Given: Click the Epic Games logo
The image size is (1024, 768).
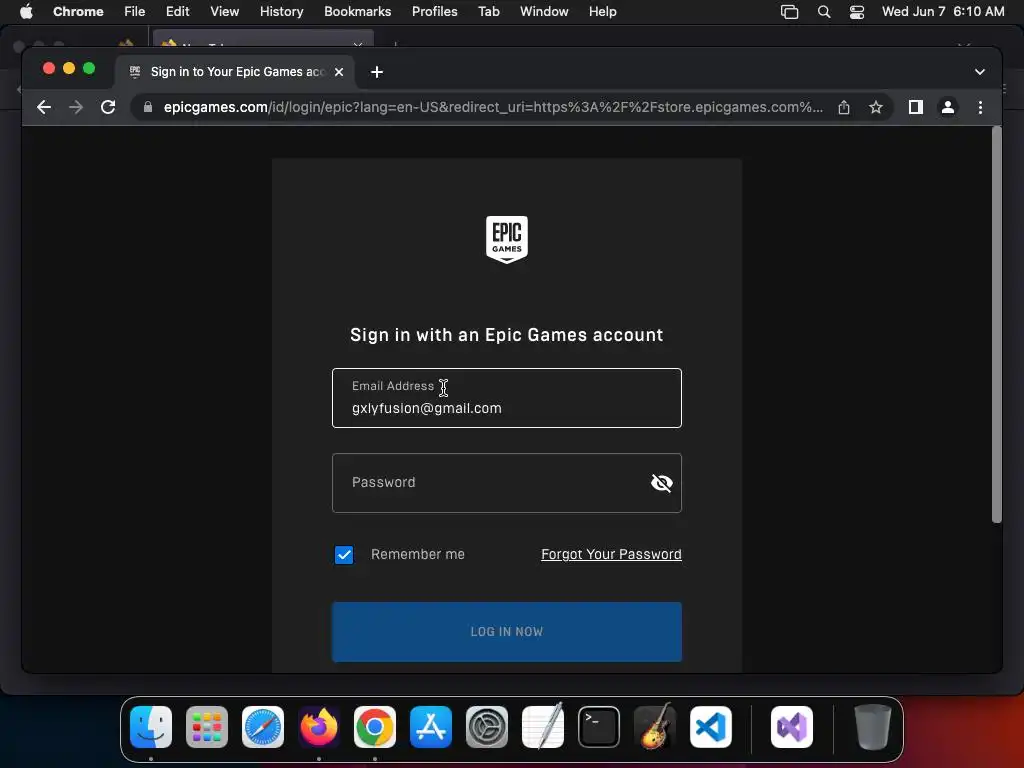Looking at the screenshot, I should click(x=507, y=240).
